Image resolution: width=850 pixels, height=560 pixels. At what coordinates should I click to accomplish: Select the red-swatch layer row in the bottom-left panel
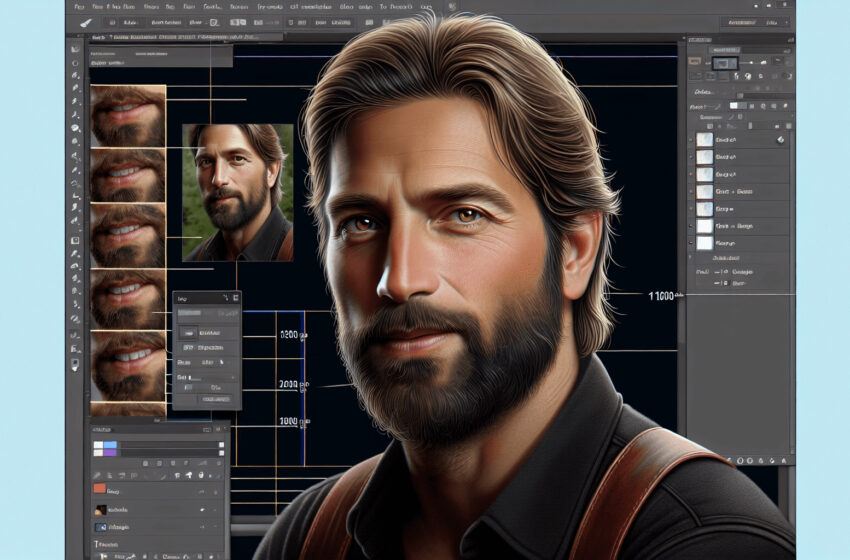coord(157,492)
